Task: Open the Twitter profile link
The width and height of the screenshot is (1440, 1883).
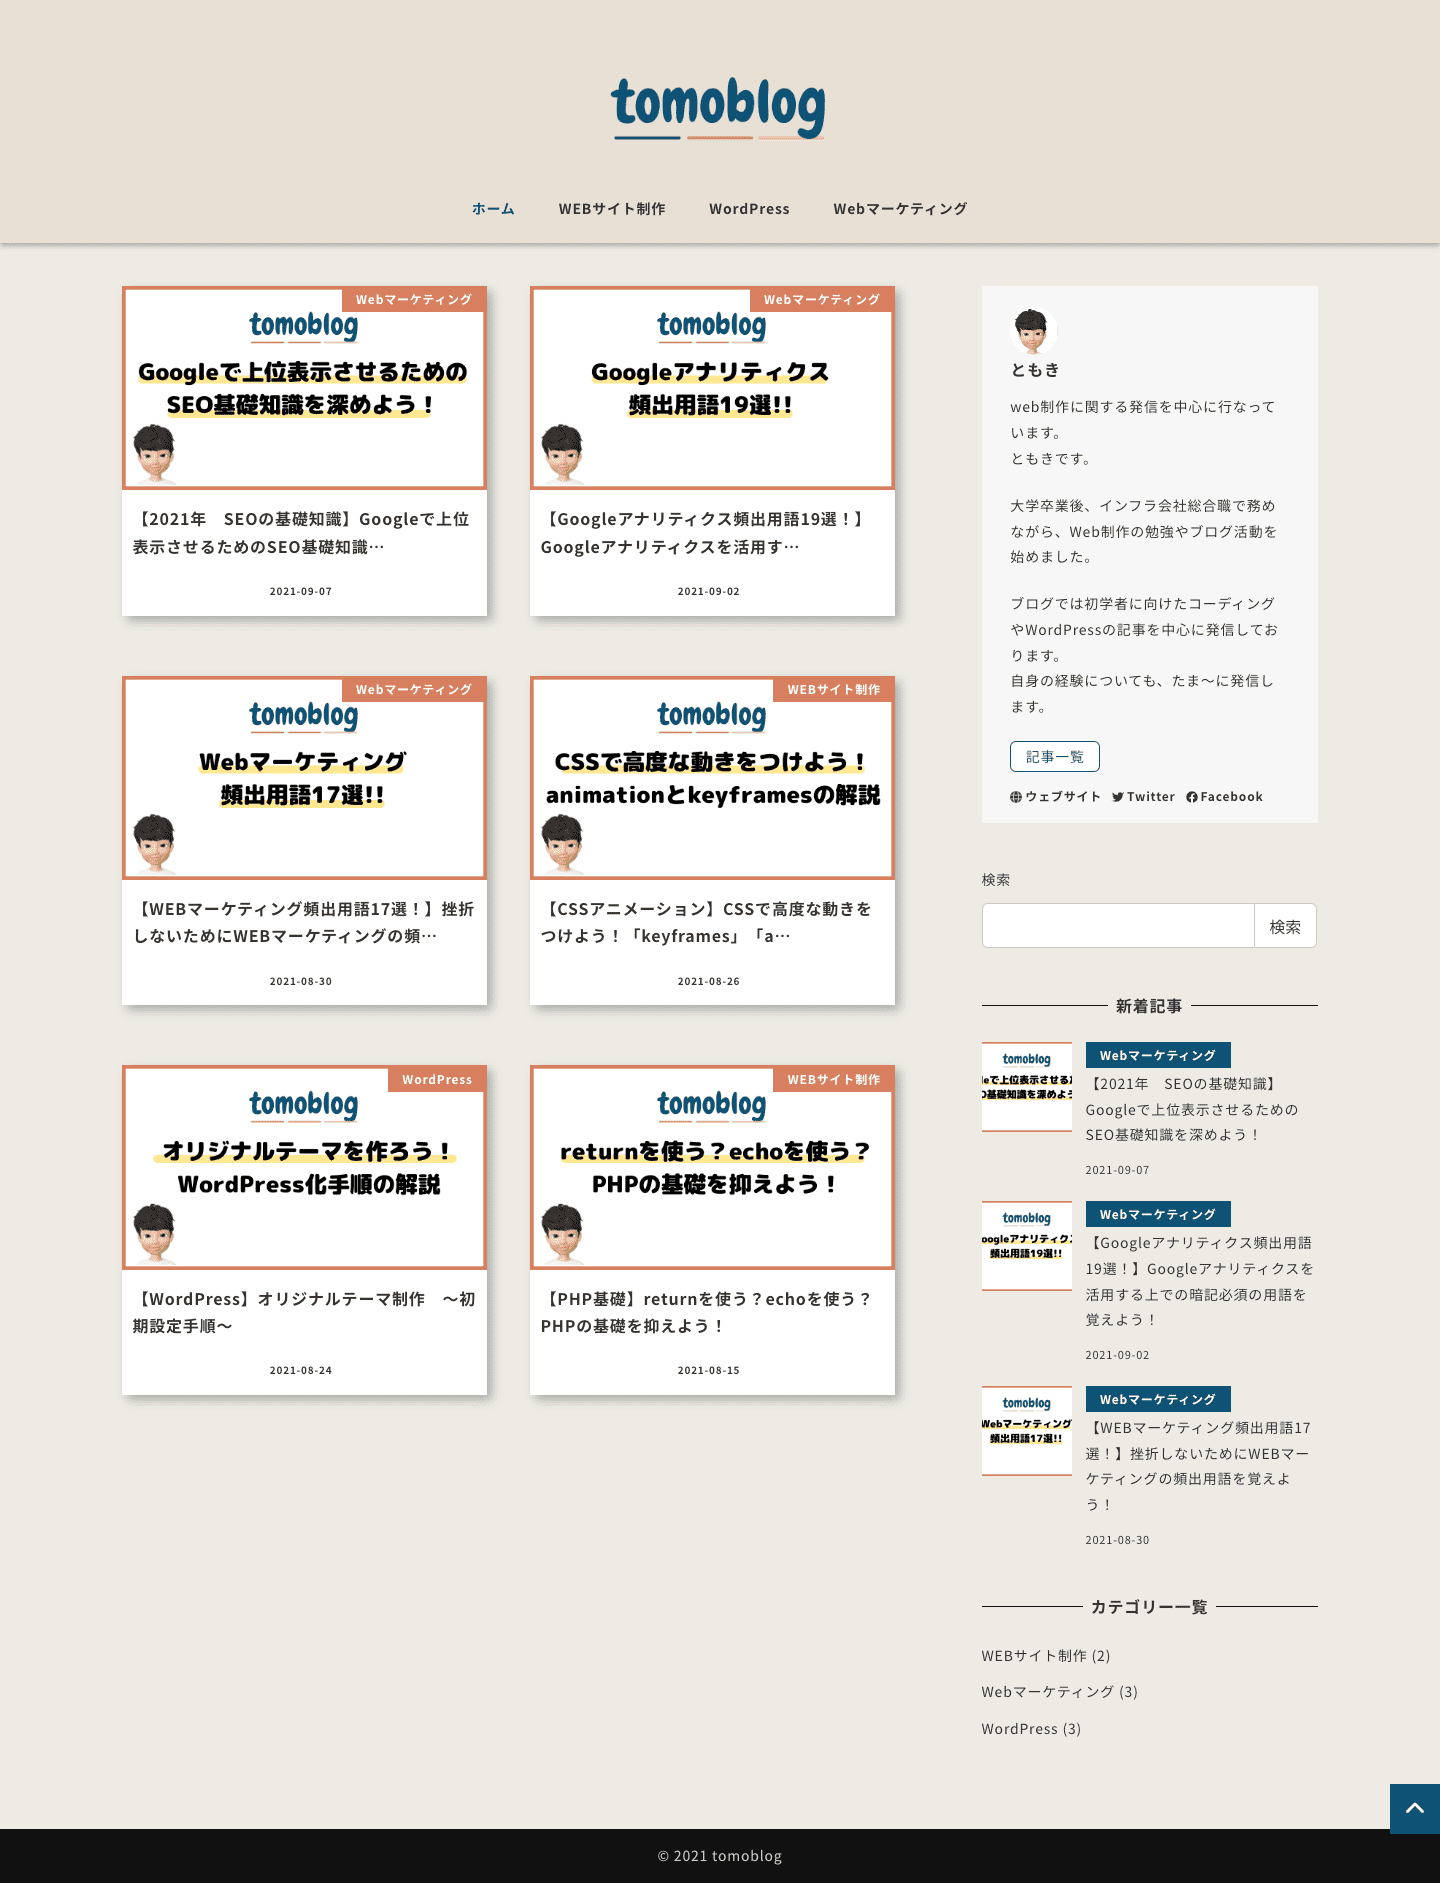Action: [1143, 797]
